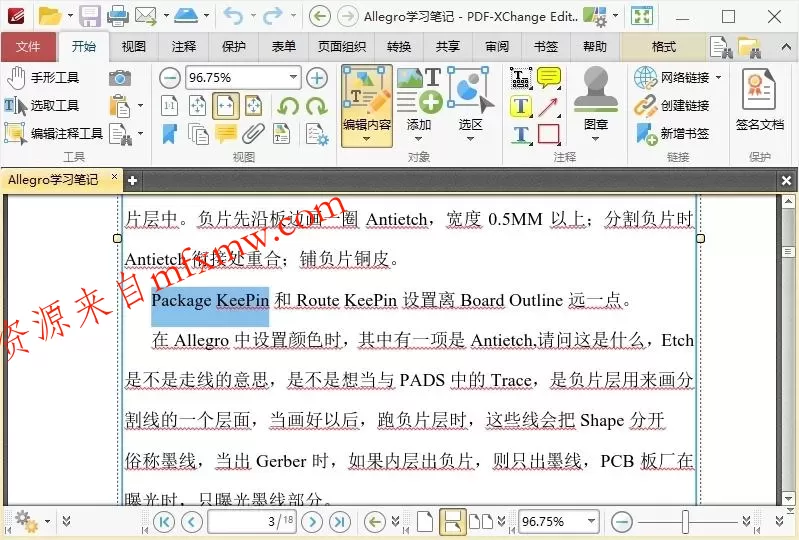Click the paste clipboard icon
Screen dimensions: 799x540
point(120,106)
